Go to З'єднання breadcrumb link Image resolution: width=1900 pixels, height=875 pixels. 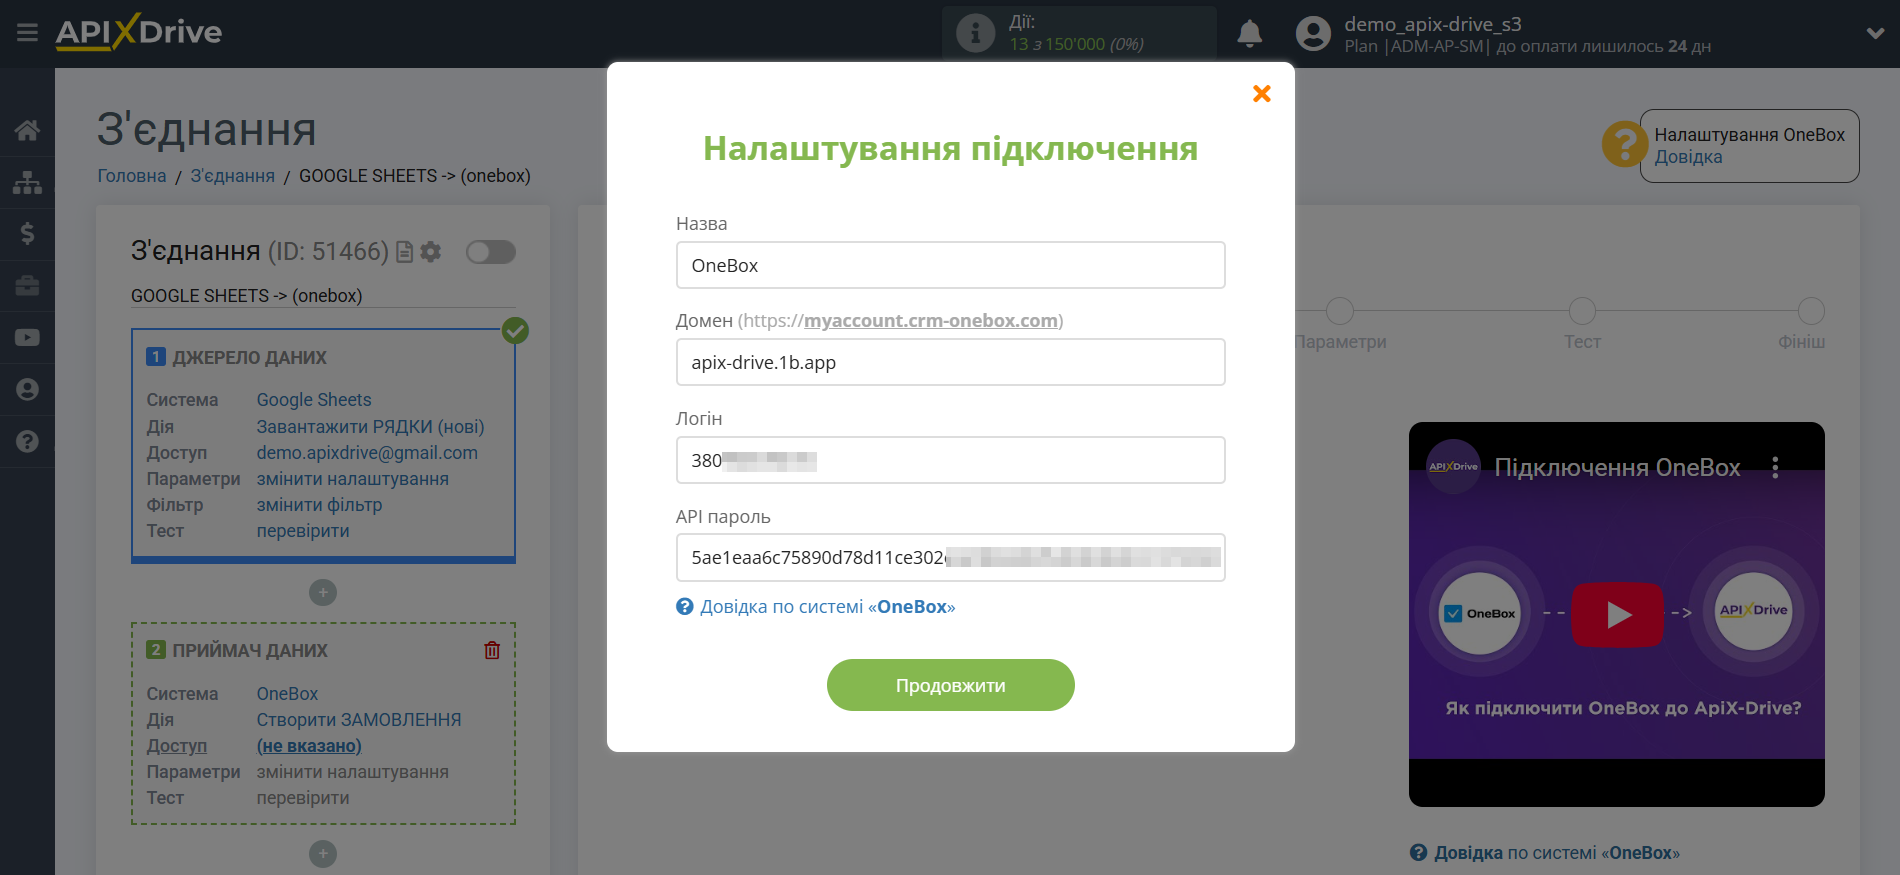[x=232, y=176]
